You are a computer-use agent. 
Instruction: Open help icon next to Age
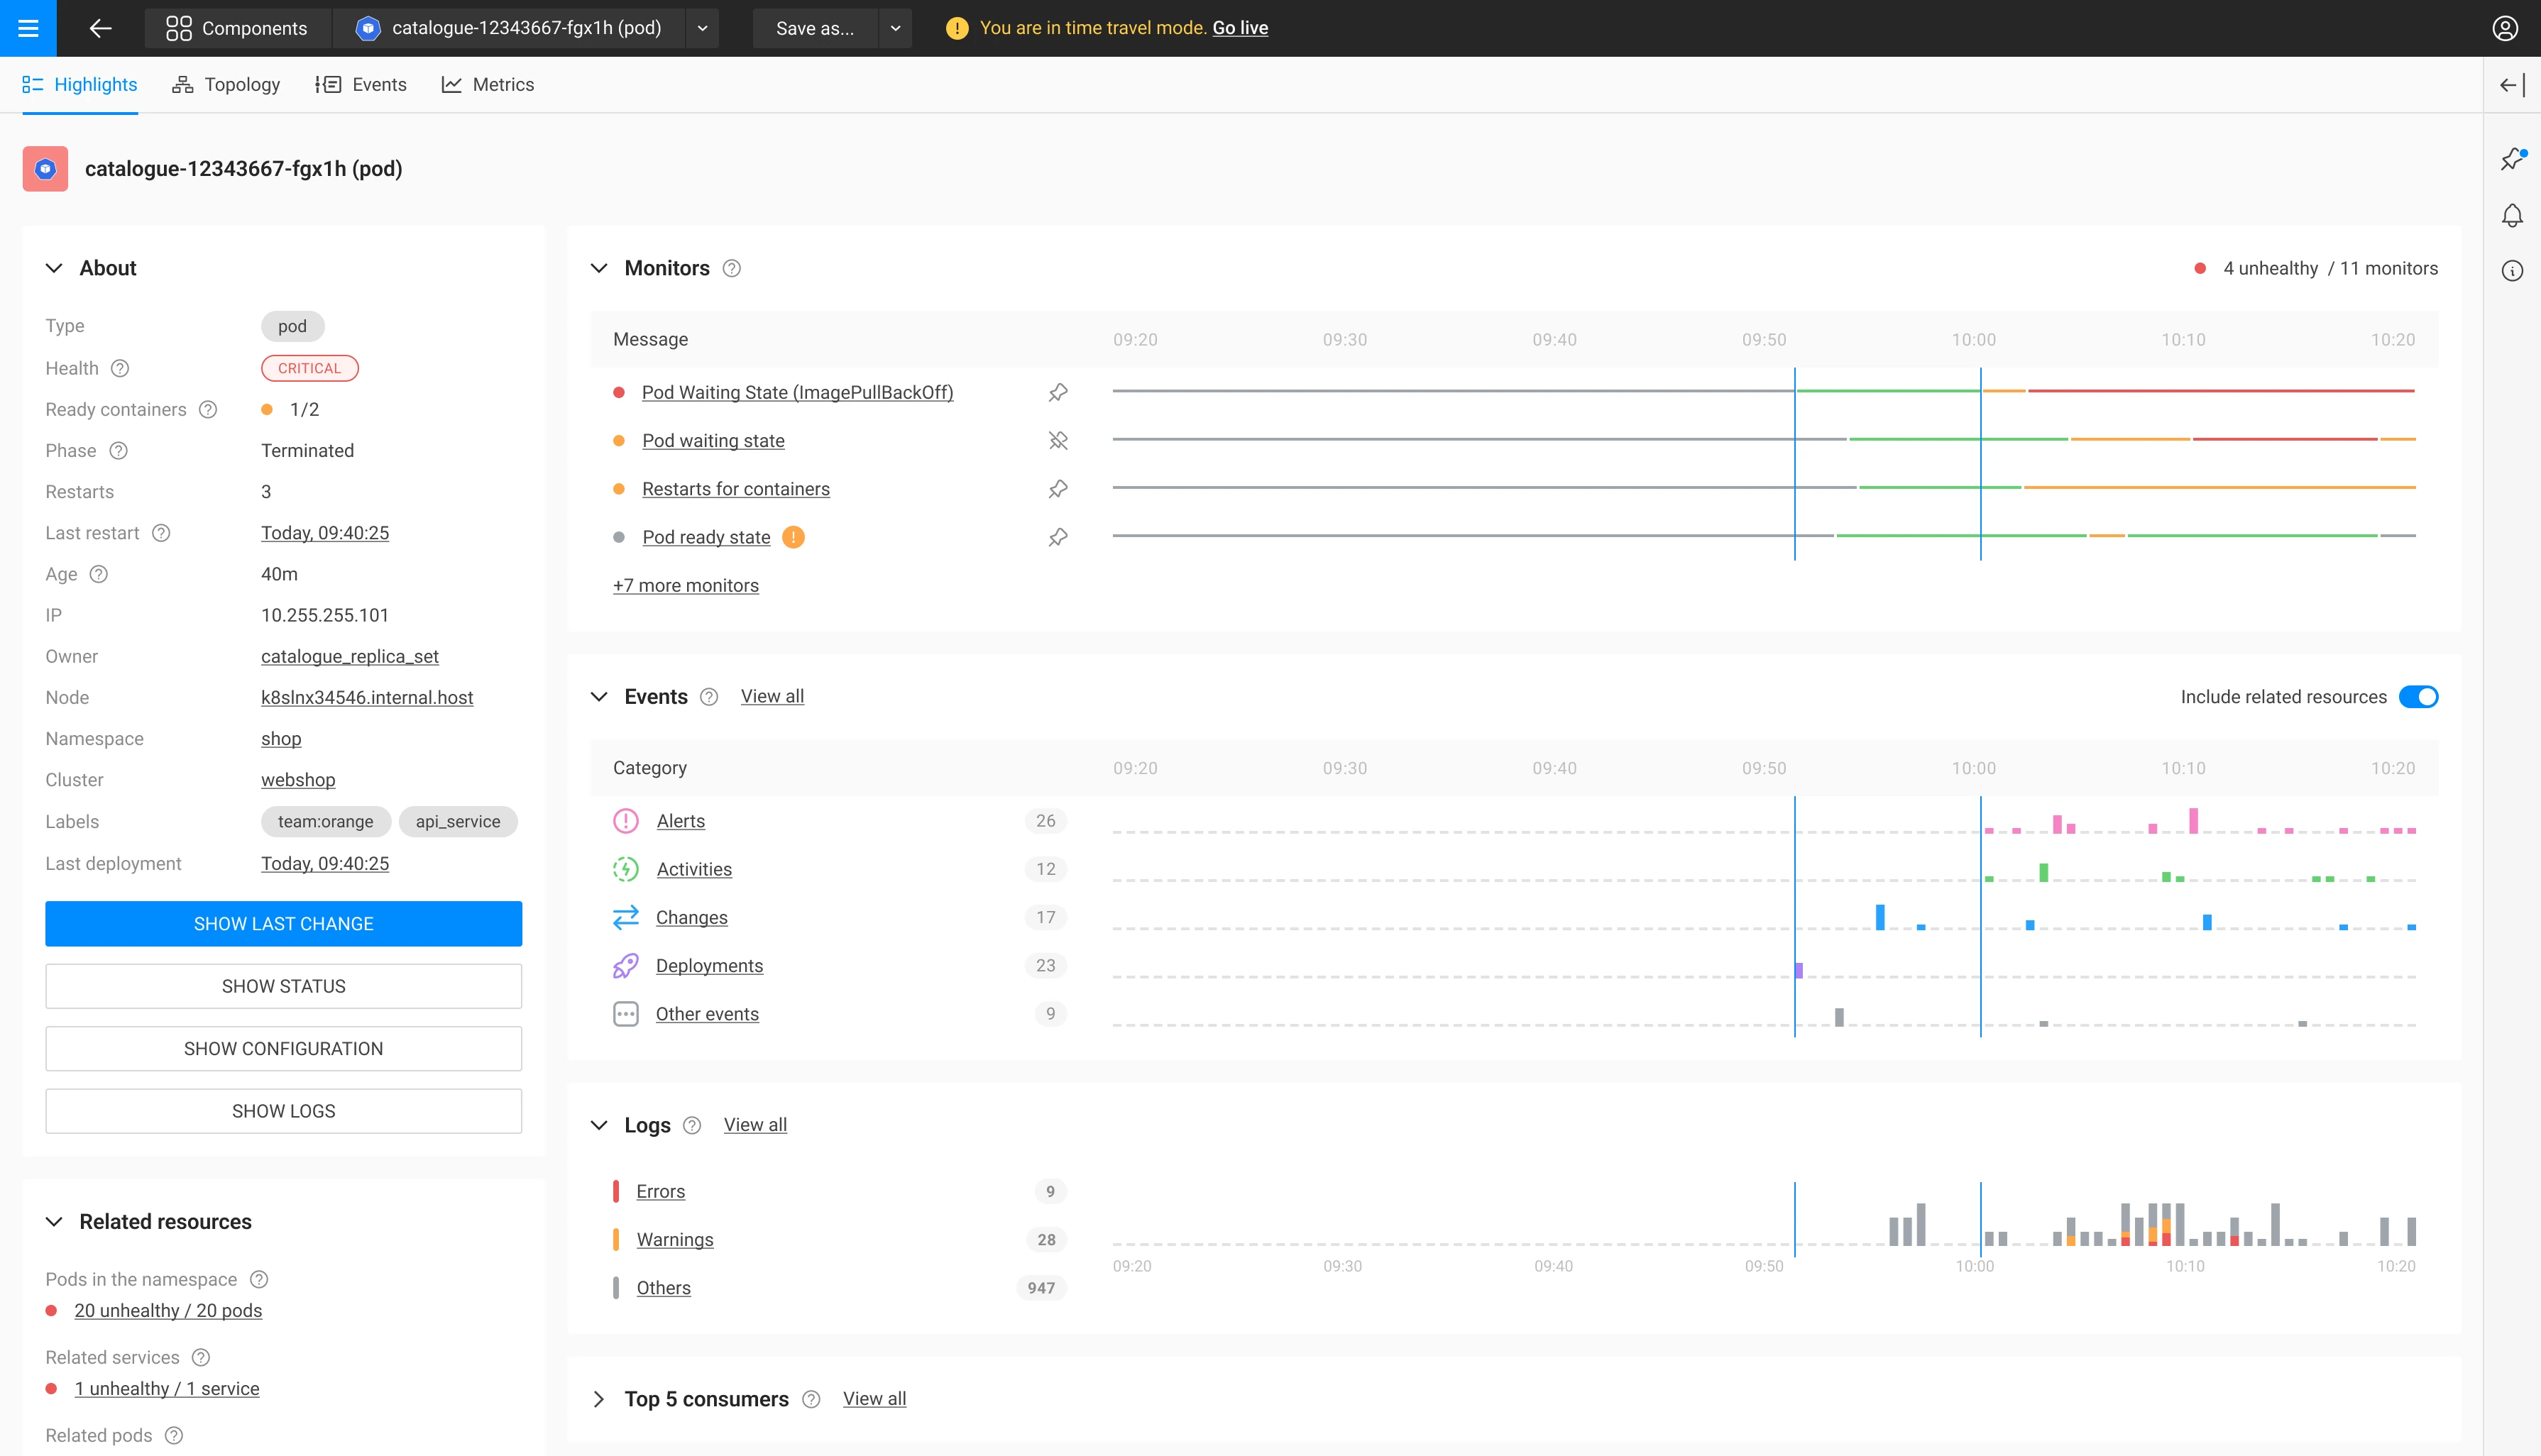click(x=99, y=574)
